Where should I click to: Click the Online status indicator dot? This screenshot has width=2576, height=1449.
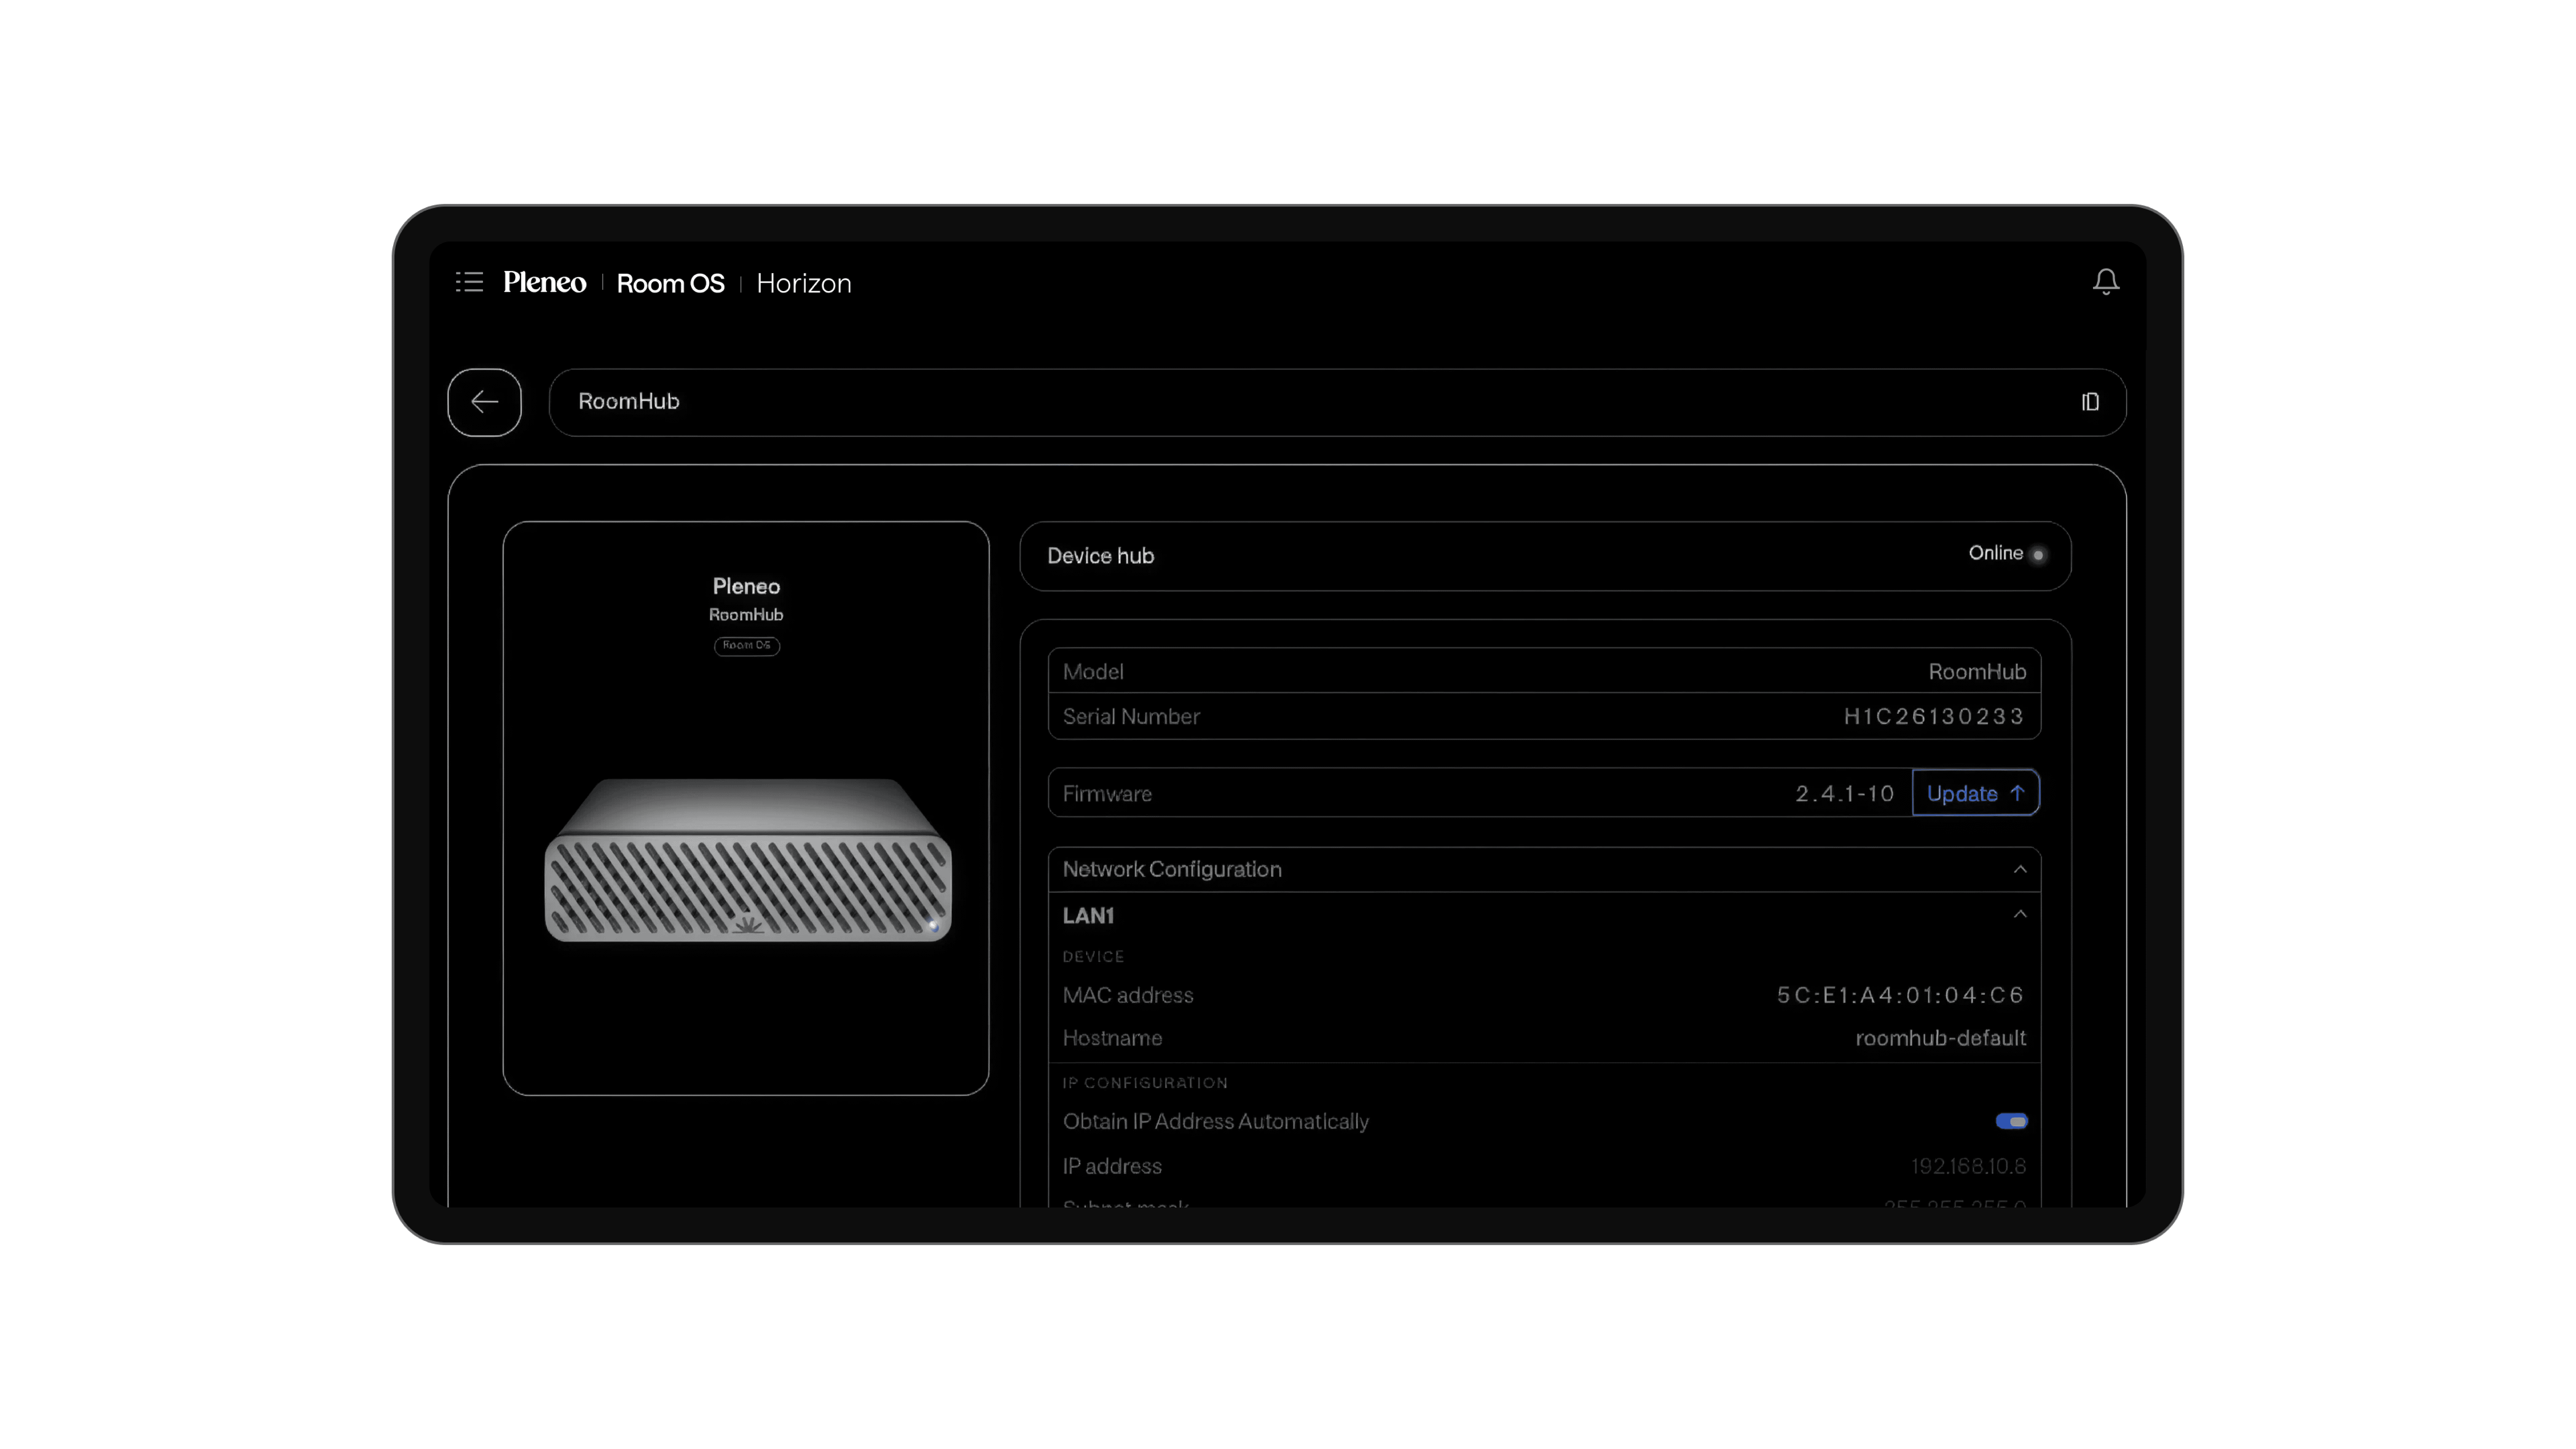[2038, 555]
